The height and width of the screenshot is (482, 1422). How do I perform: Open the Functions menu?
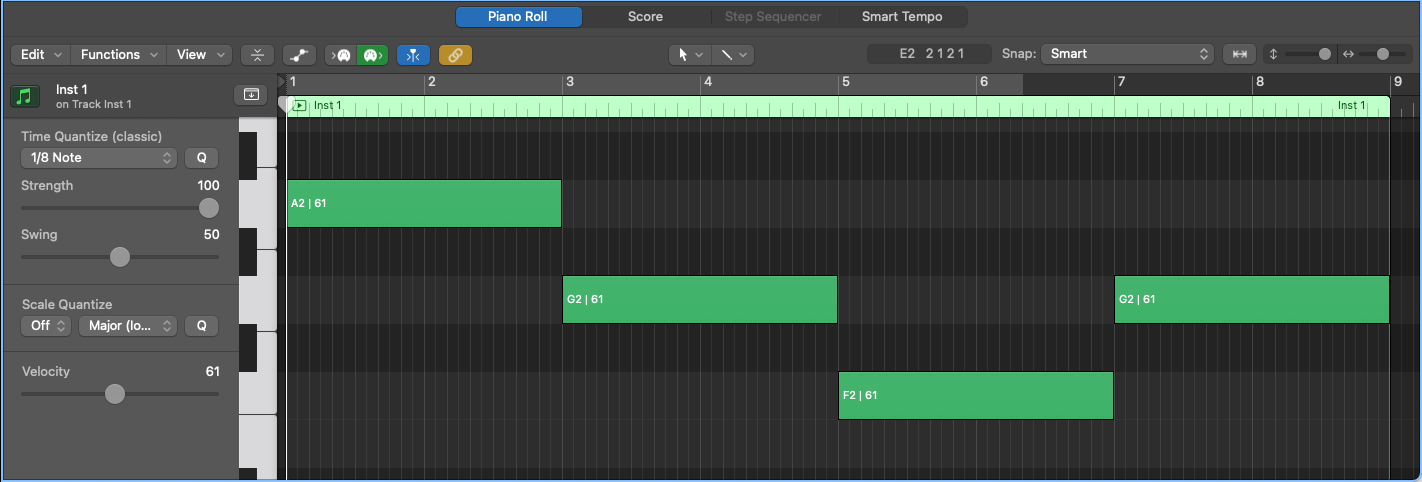pyautogui.click(x=117, y=55)
